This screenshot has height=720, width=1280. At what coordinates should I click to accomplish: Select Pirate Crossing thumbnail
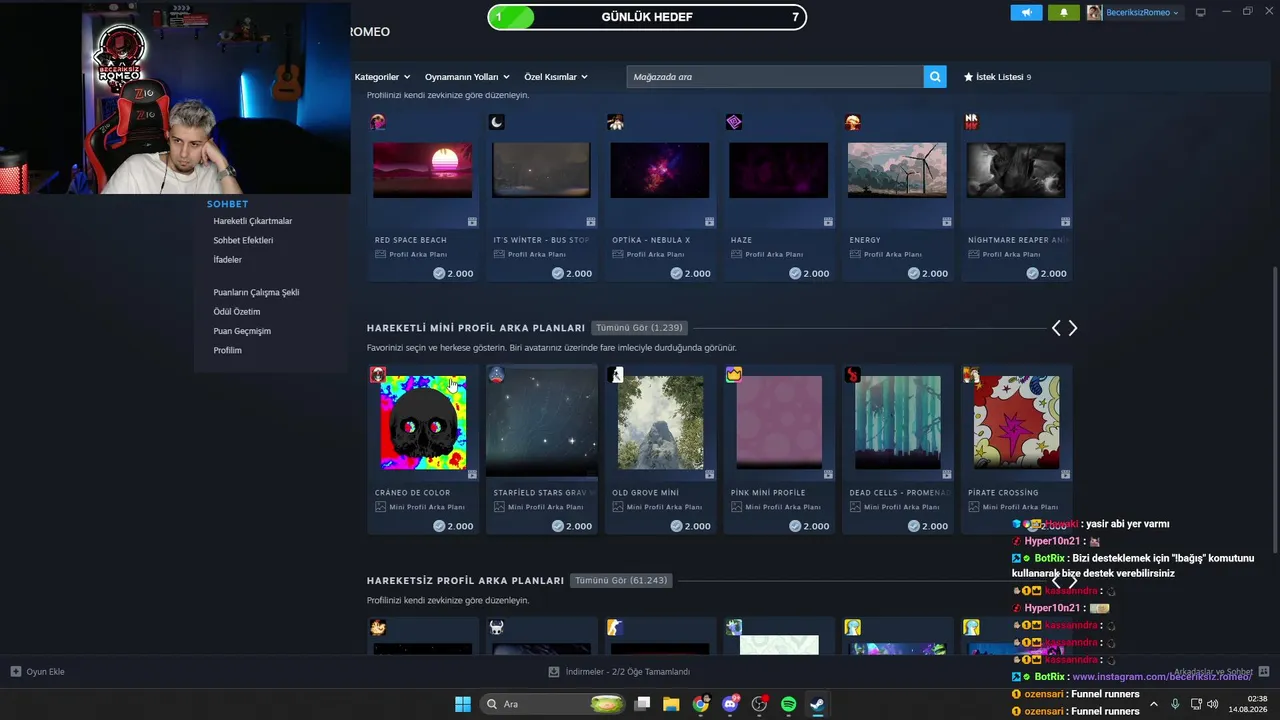click(1016, 422)
